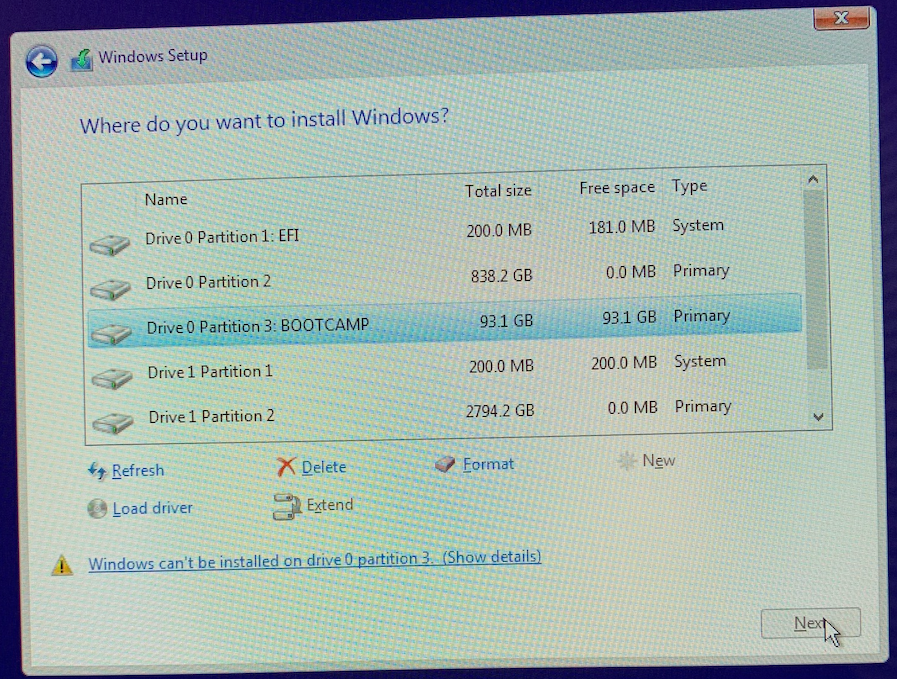Select Drive 0 Partition 3: BOOTCAMP row
897x679 pixels.
(445, 321)
